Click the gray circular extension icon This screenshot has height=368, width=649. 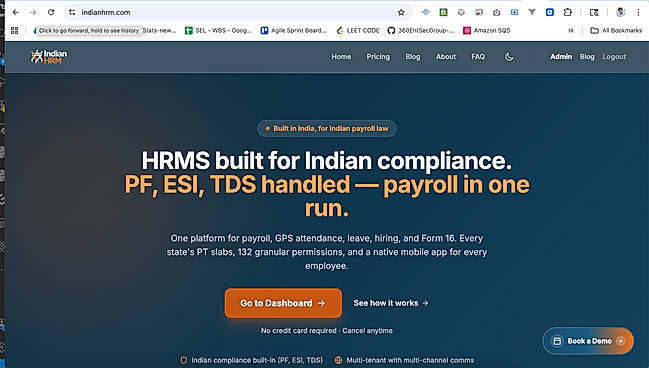tap(461, 12)
